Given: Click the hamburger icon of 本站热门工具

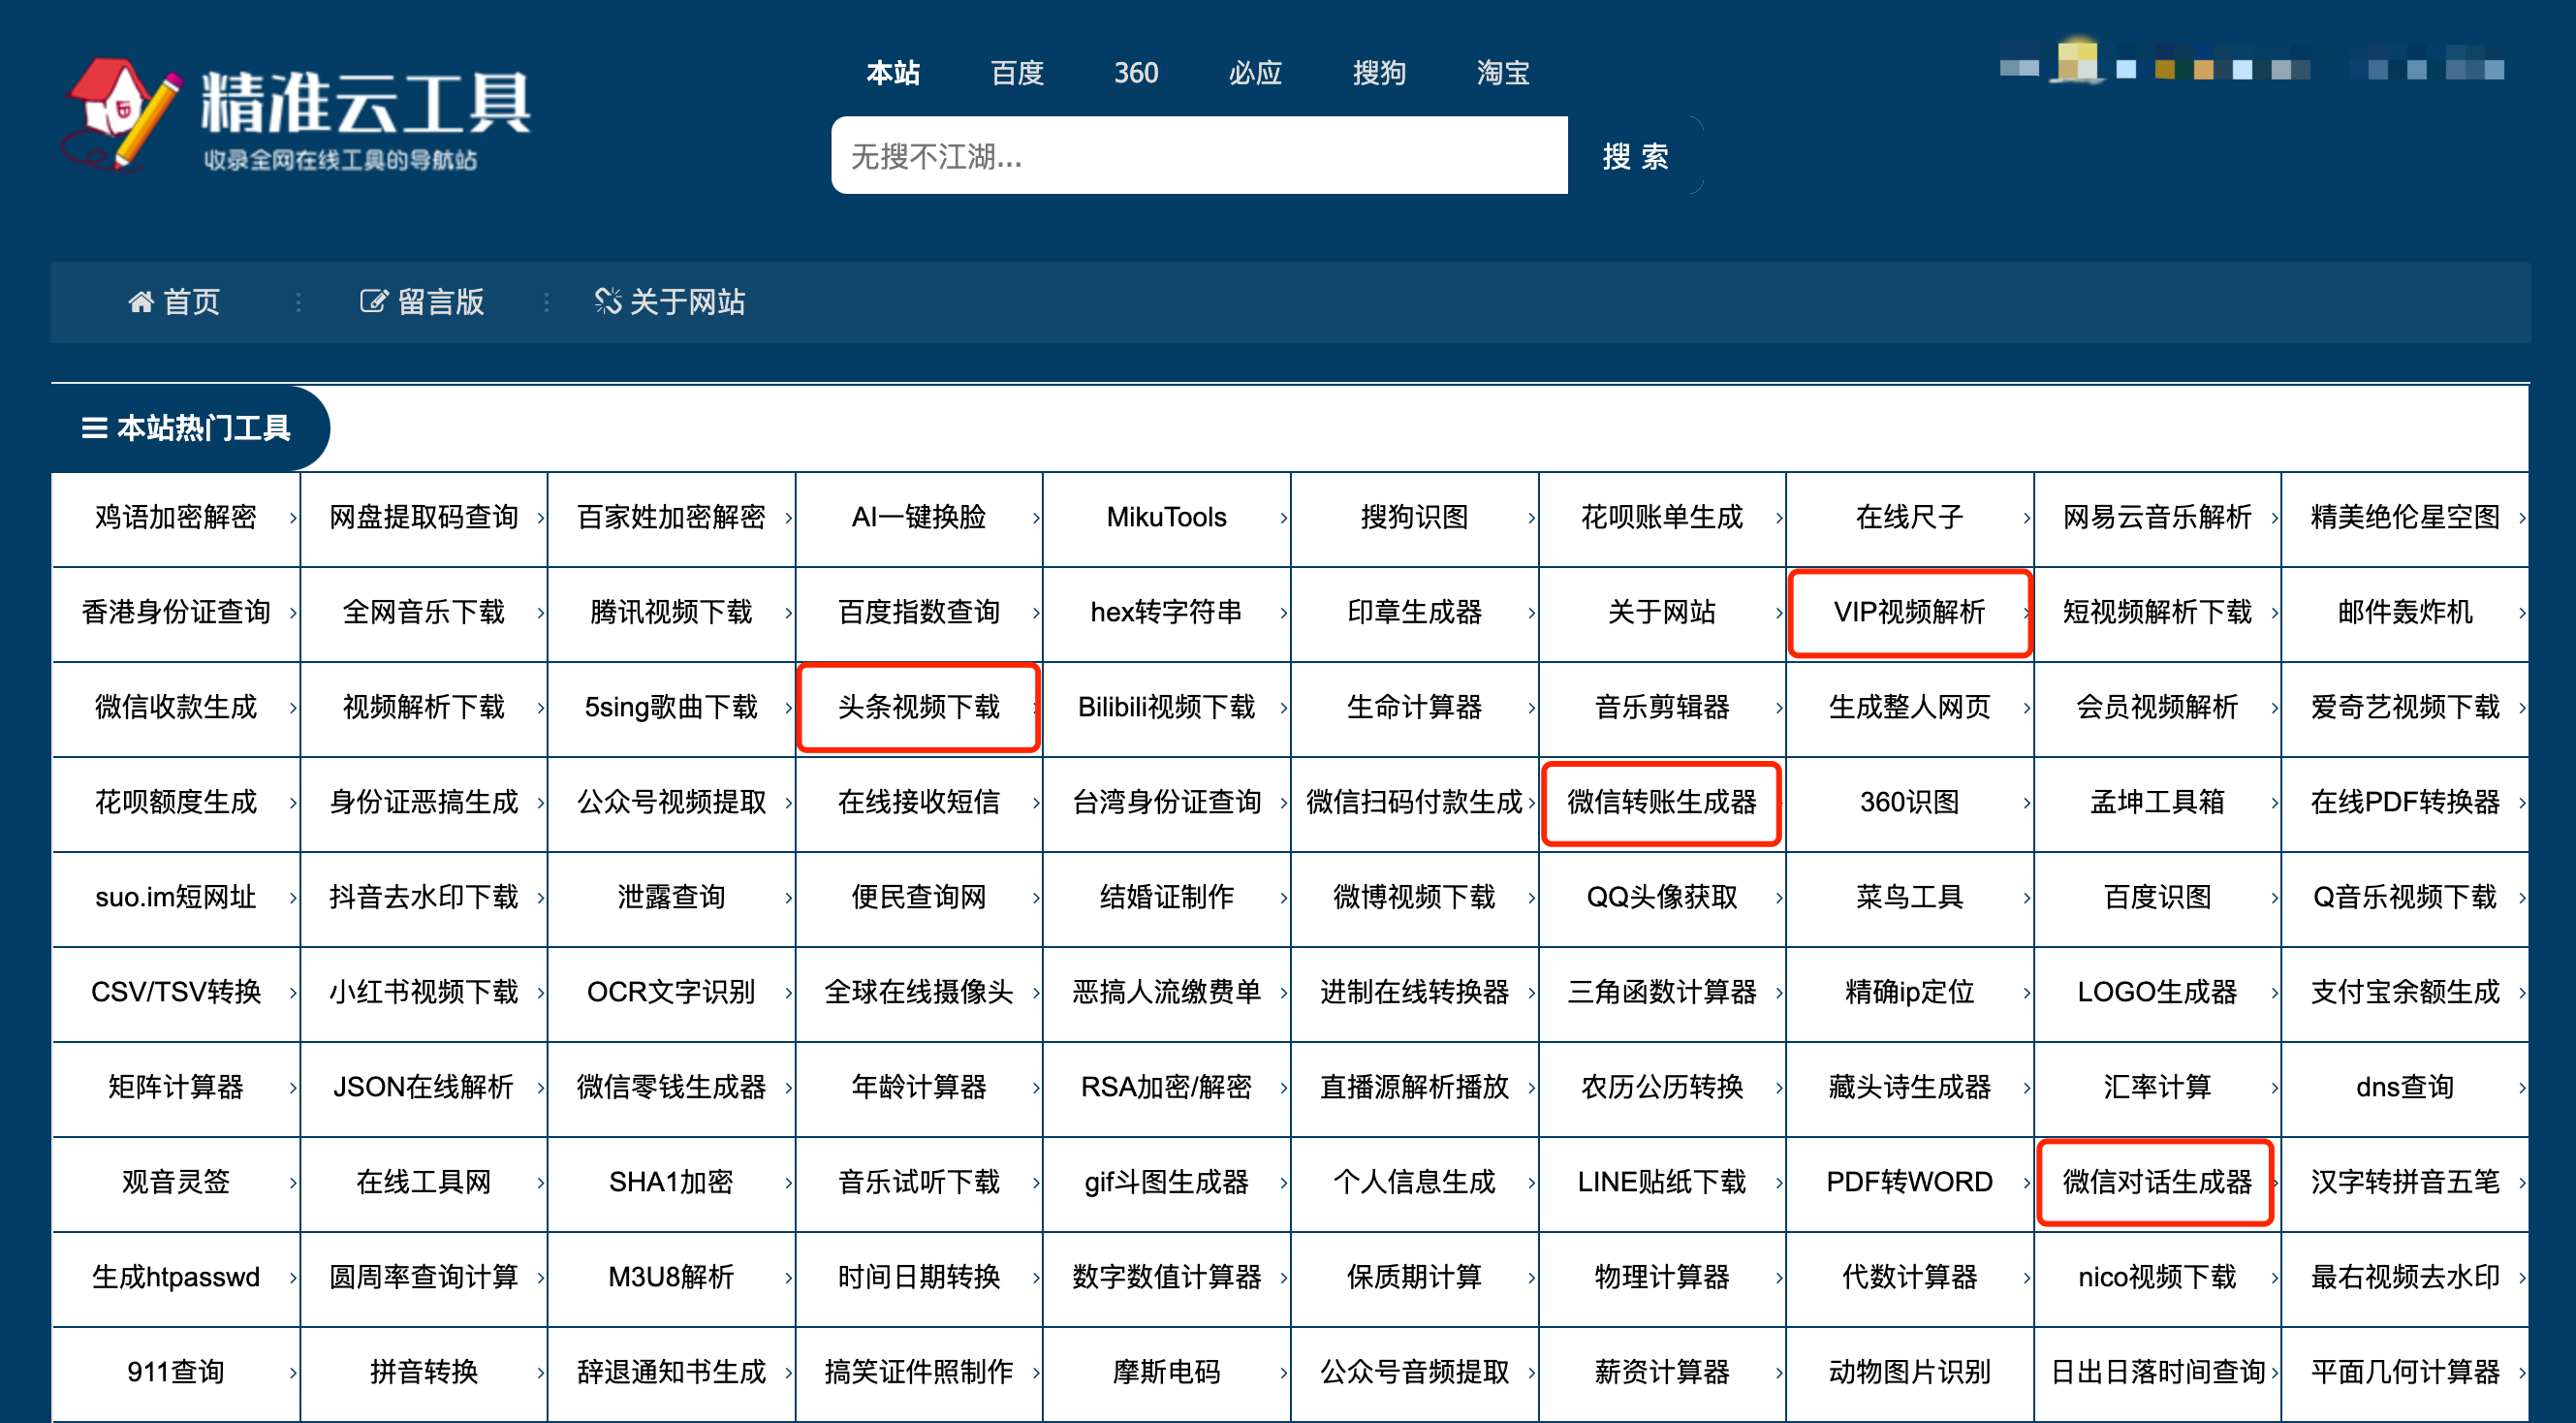Looking at the screenshot, I should click(94, 428).
